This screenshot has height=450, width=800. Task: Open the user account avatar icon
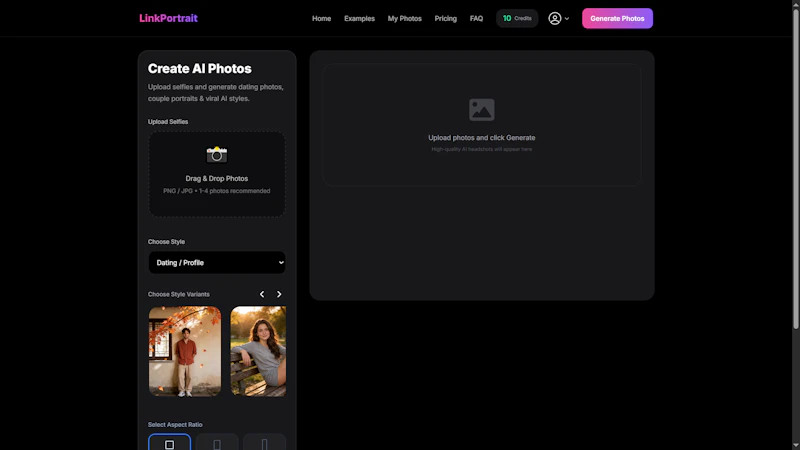(555, 18)
